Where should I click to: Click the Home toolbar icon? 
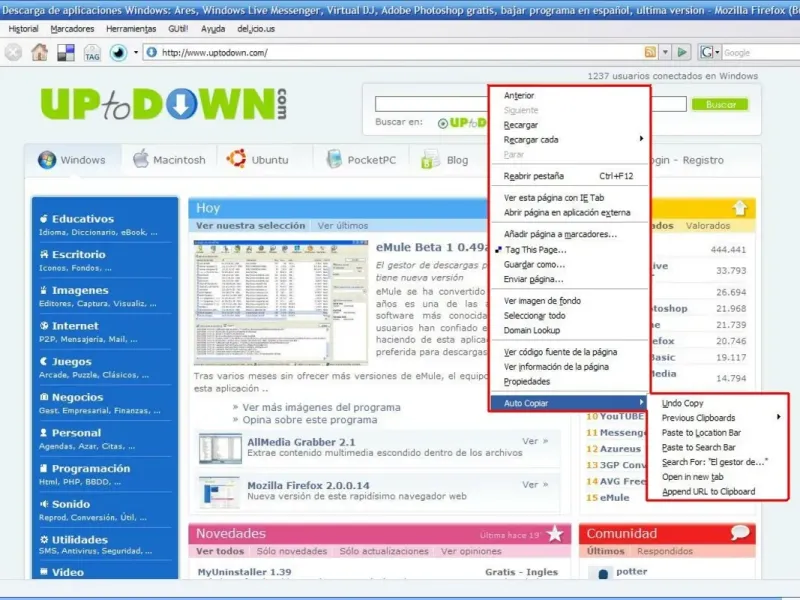click(x=39, y=52)
